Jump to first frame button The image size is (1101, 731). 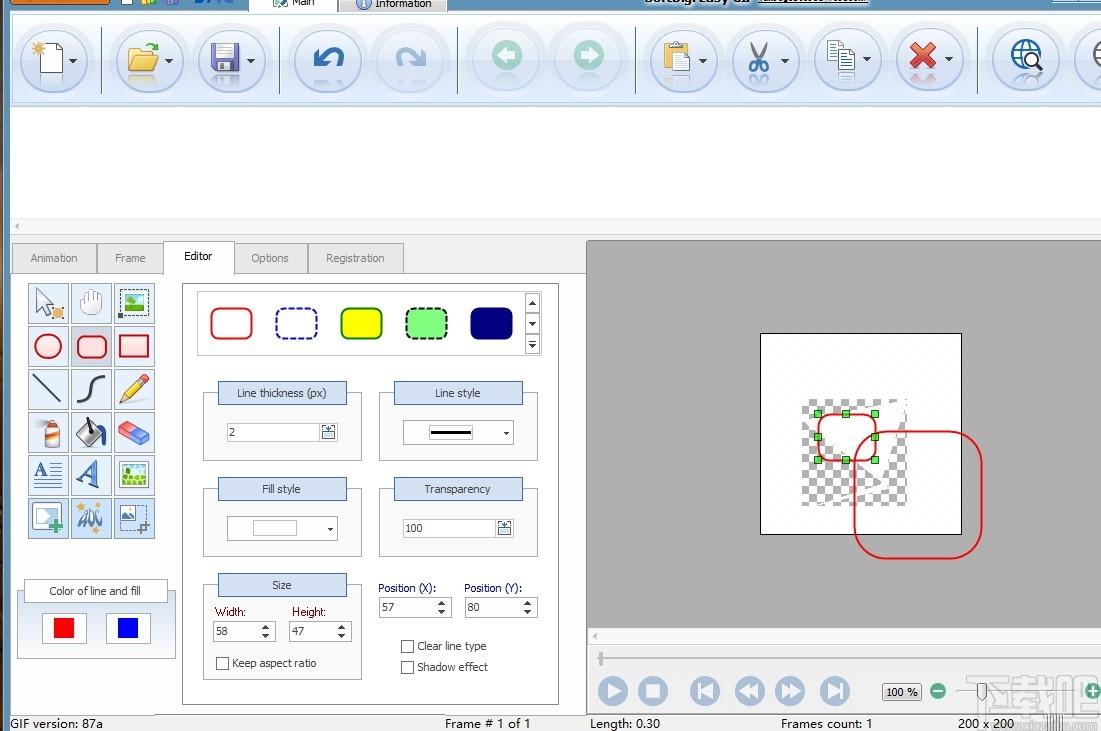point(705,691)
